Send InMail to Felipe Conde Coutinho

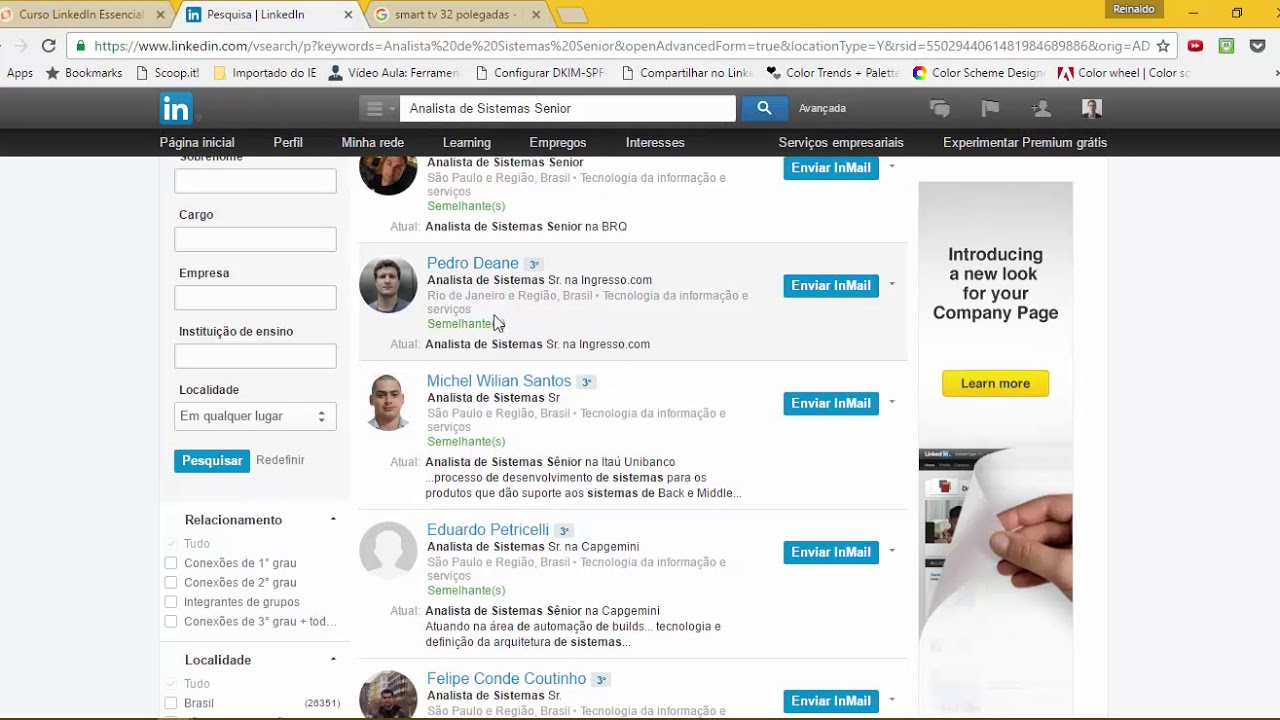click(831, 701)
